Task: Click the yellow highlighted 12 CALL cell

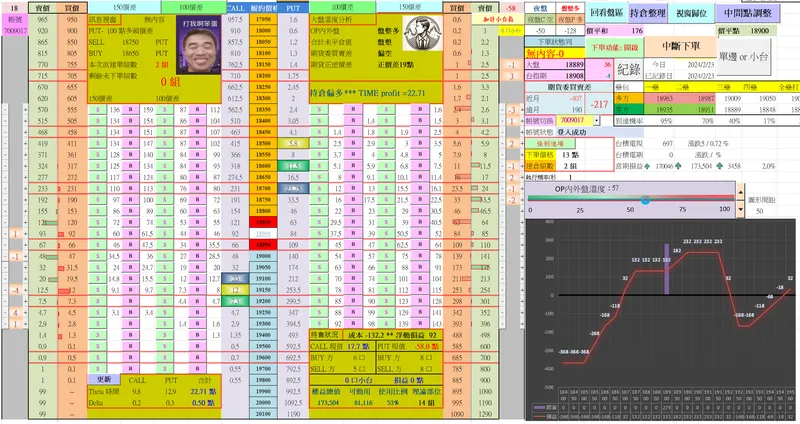Action: (x=235, y=290)
